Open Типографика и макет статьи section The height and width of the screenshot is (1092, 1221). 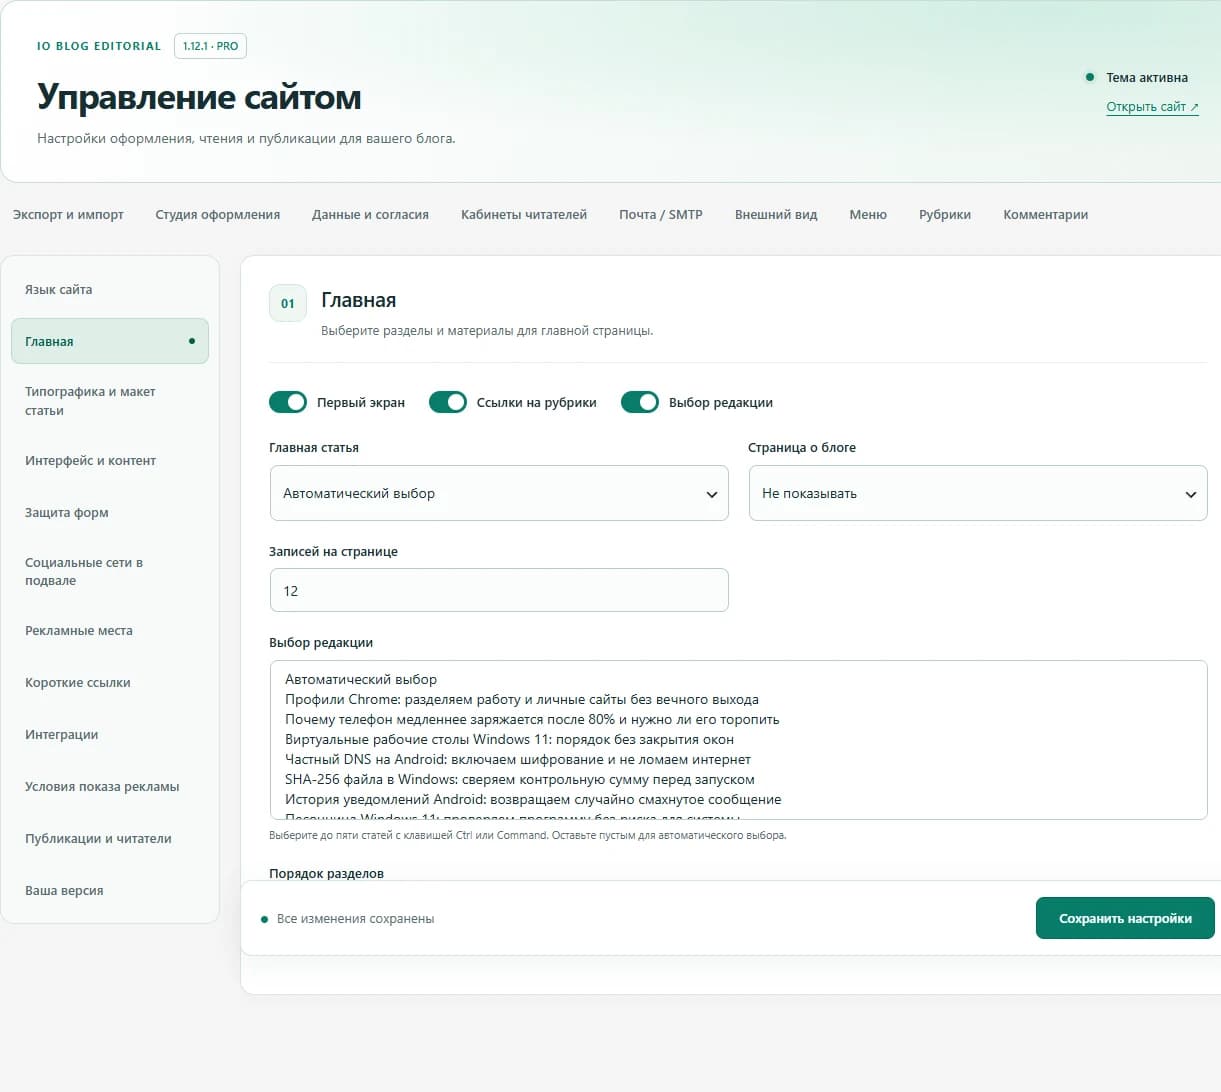(110, 401)
